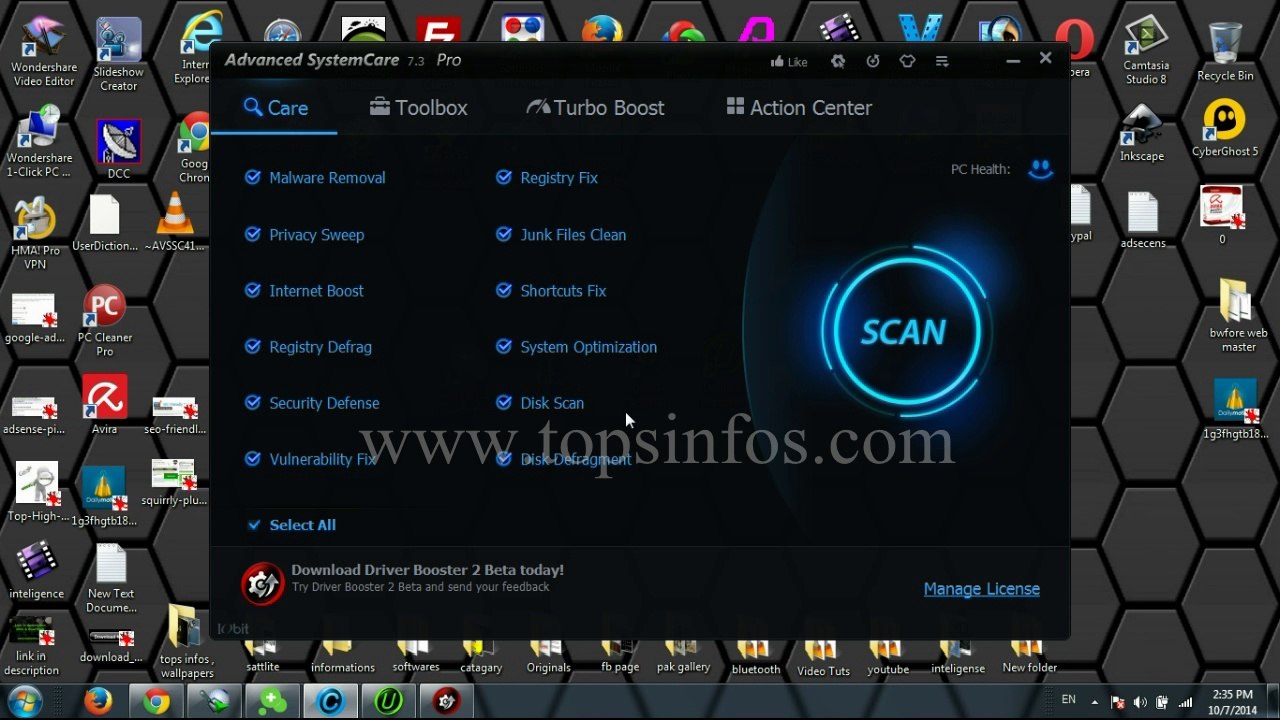Toggle the Select All checkbox
The height and width of the screenshot is (720, 1280).
pos(254,525)
